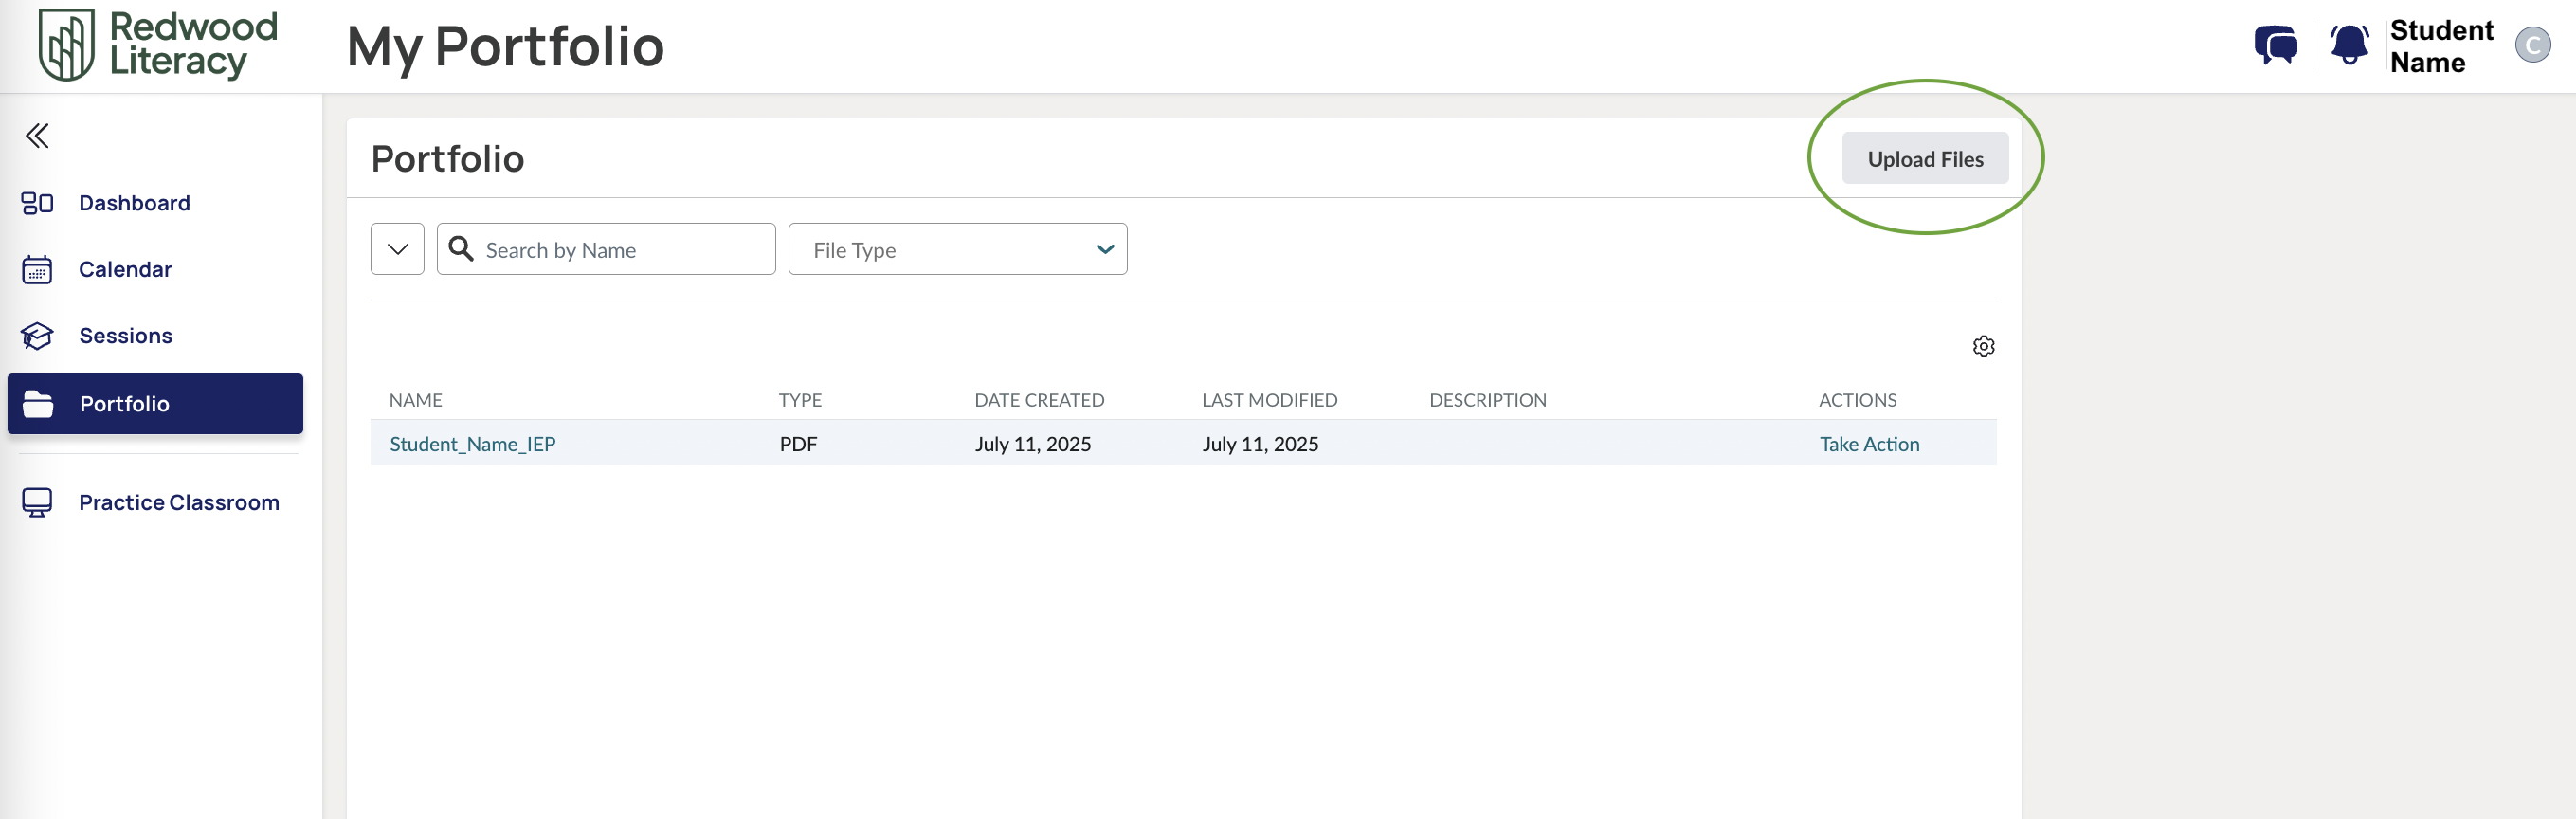This screenshot has height=819, width=2576.
Task: Sort by NAME column header
Action: 415,400
